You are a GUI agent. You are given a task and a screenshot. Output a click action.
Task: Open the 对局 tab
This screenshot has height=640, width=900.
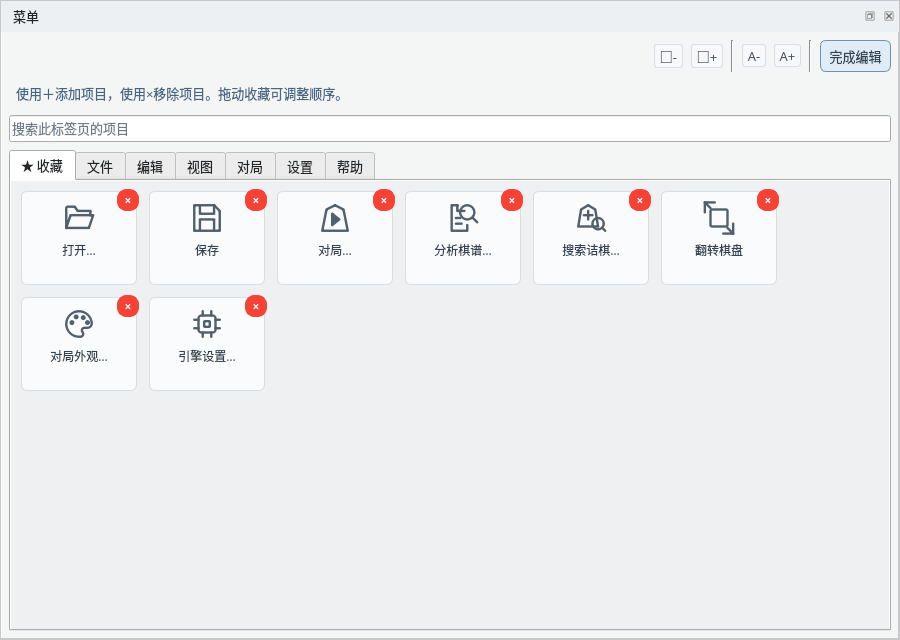click(250, 167)
